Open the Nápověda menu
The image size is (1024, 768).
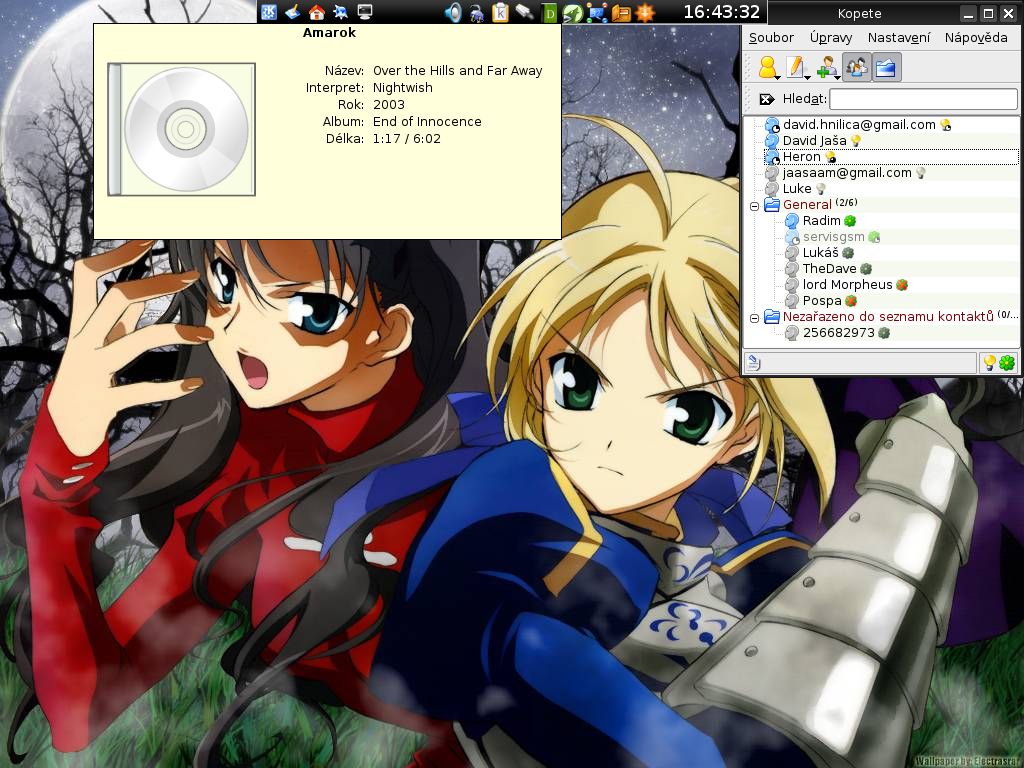coord(976,38)
